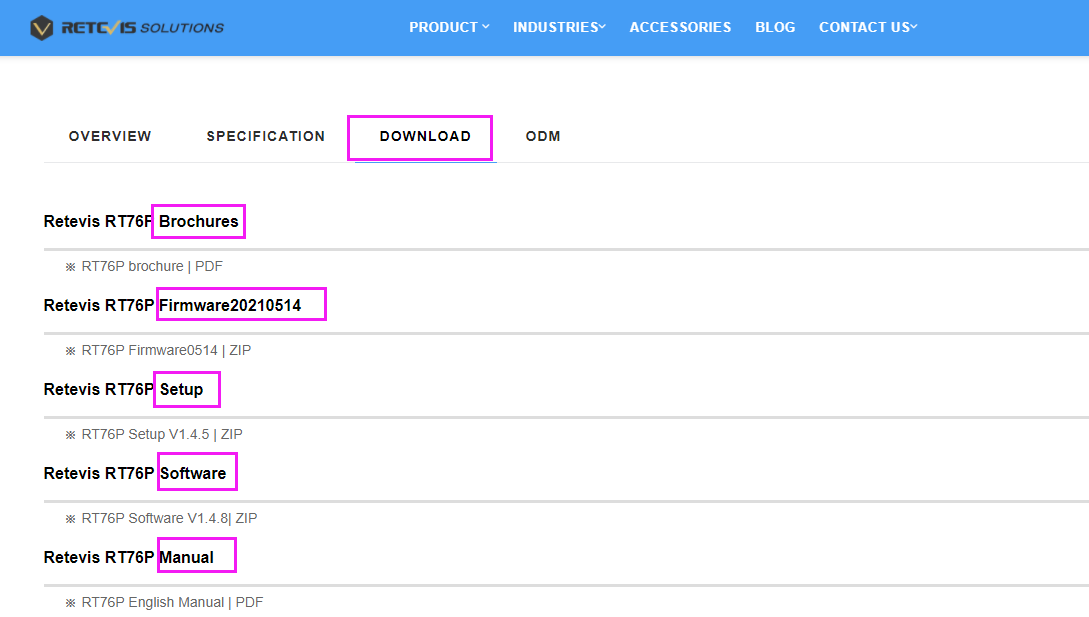
Task: Click the Retevis RT76P Setup heading
Action: (x=124, y=390)
